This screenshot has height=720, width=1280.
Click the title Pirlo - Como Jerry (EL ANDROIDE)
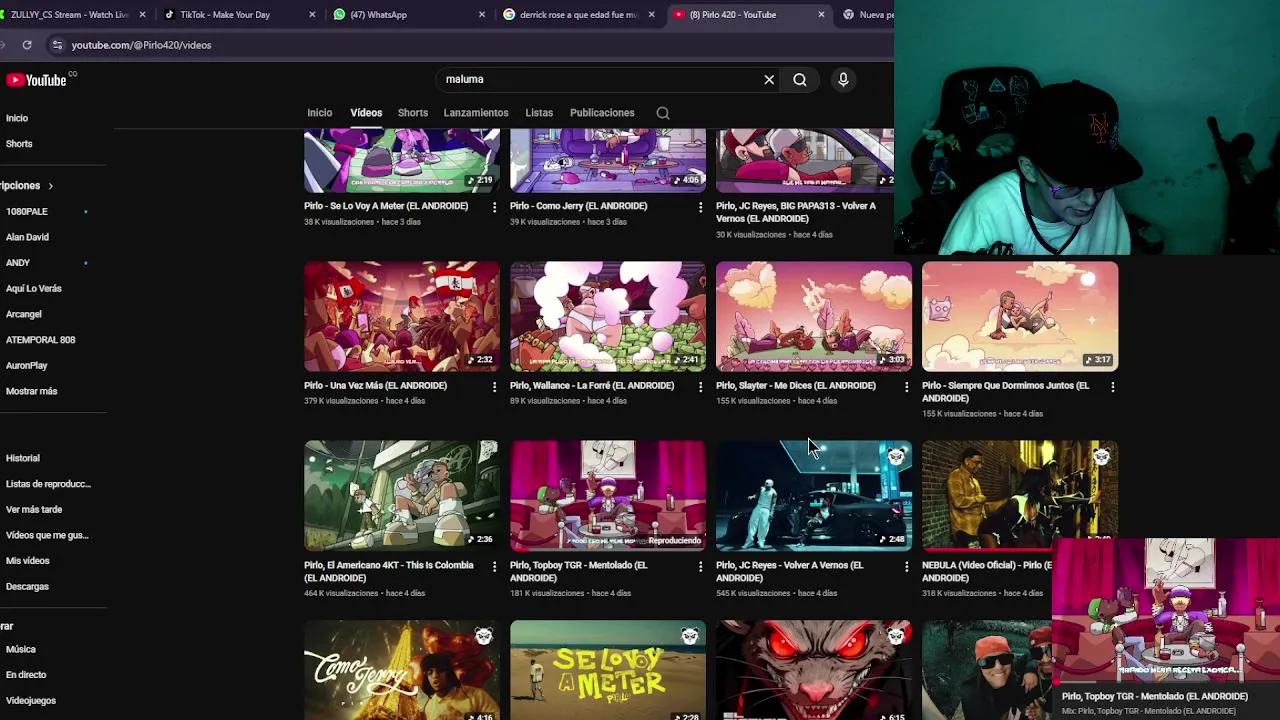click(x=578, y=206)
